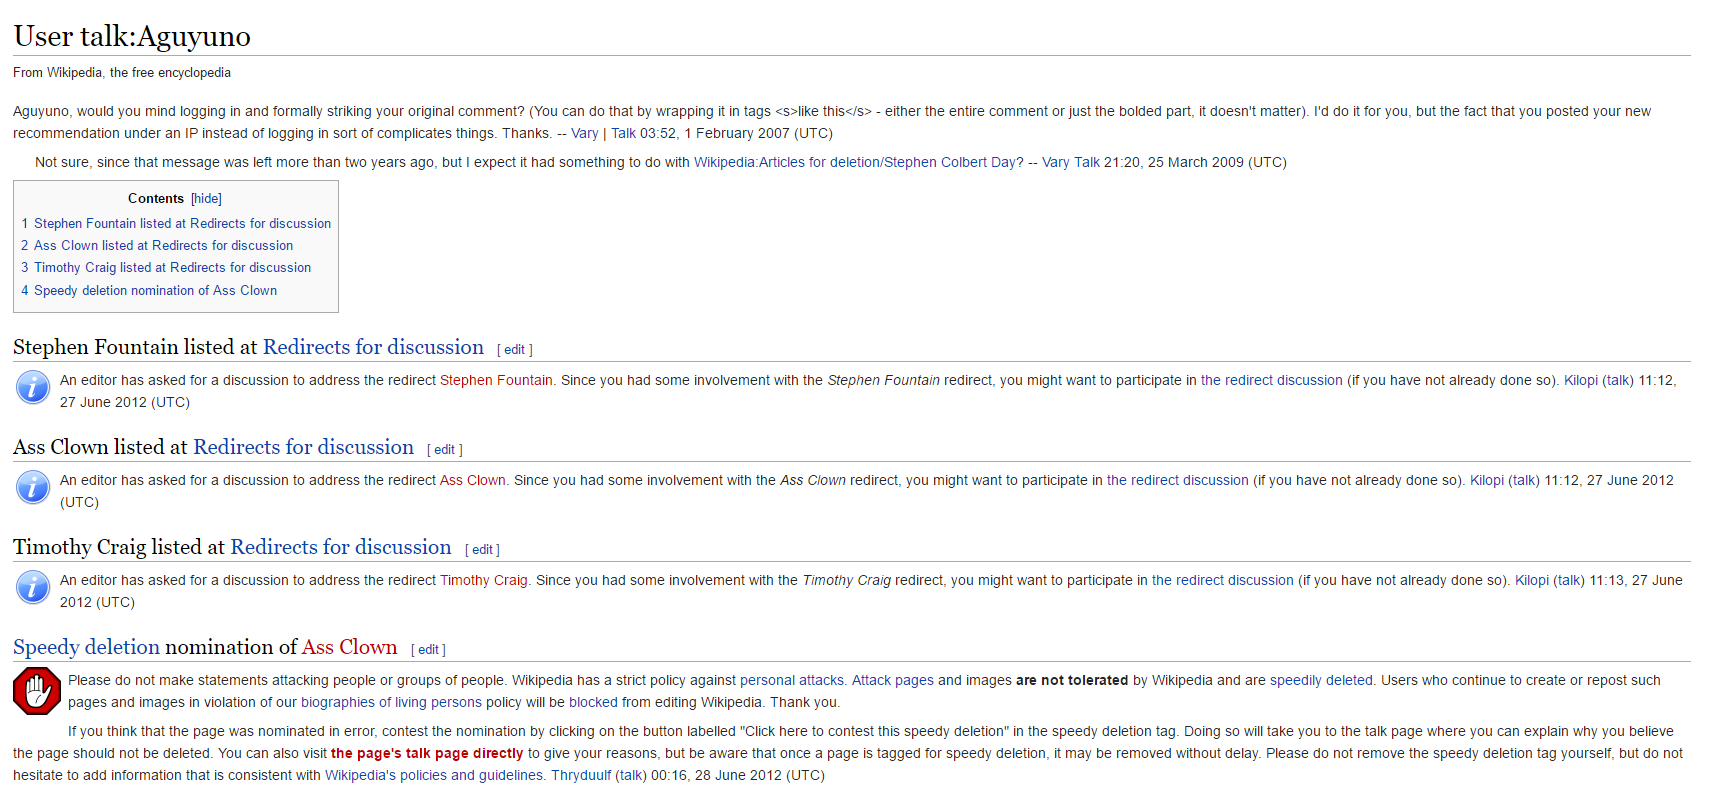Open the page's talk page directly link
Screen dimensions: 1711x795
[427, 753]
